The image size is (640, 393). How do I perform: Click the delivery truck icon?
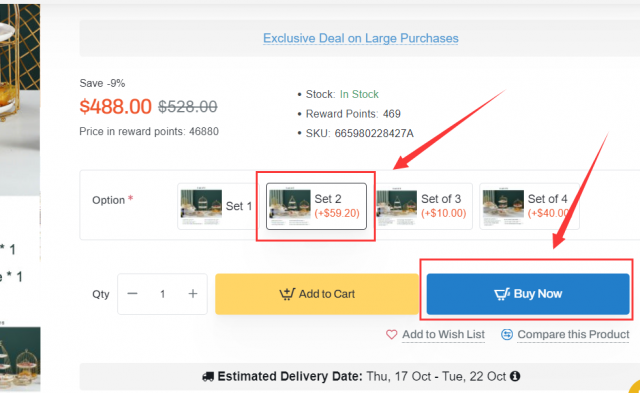tap(208, 376)
